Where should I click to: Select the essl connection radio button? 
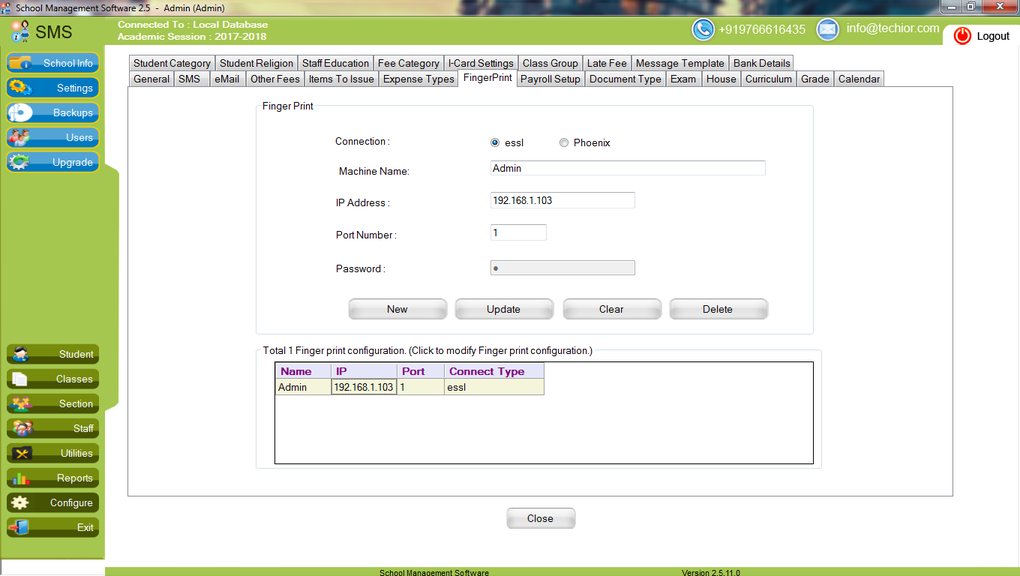coord(495,142)
